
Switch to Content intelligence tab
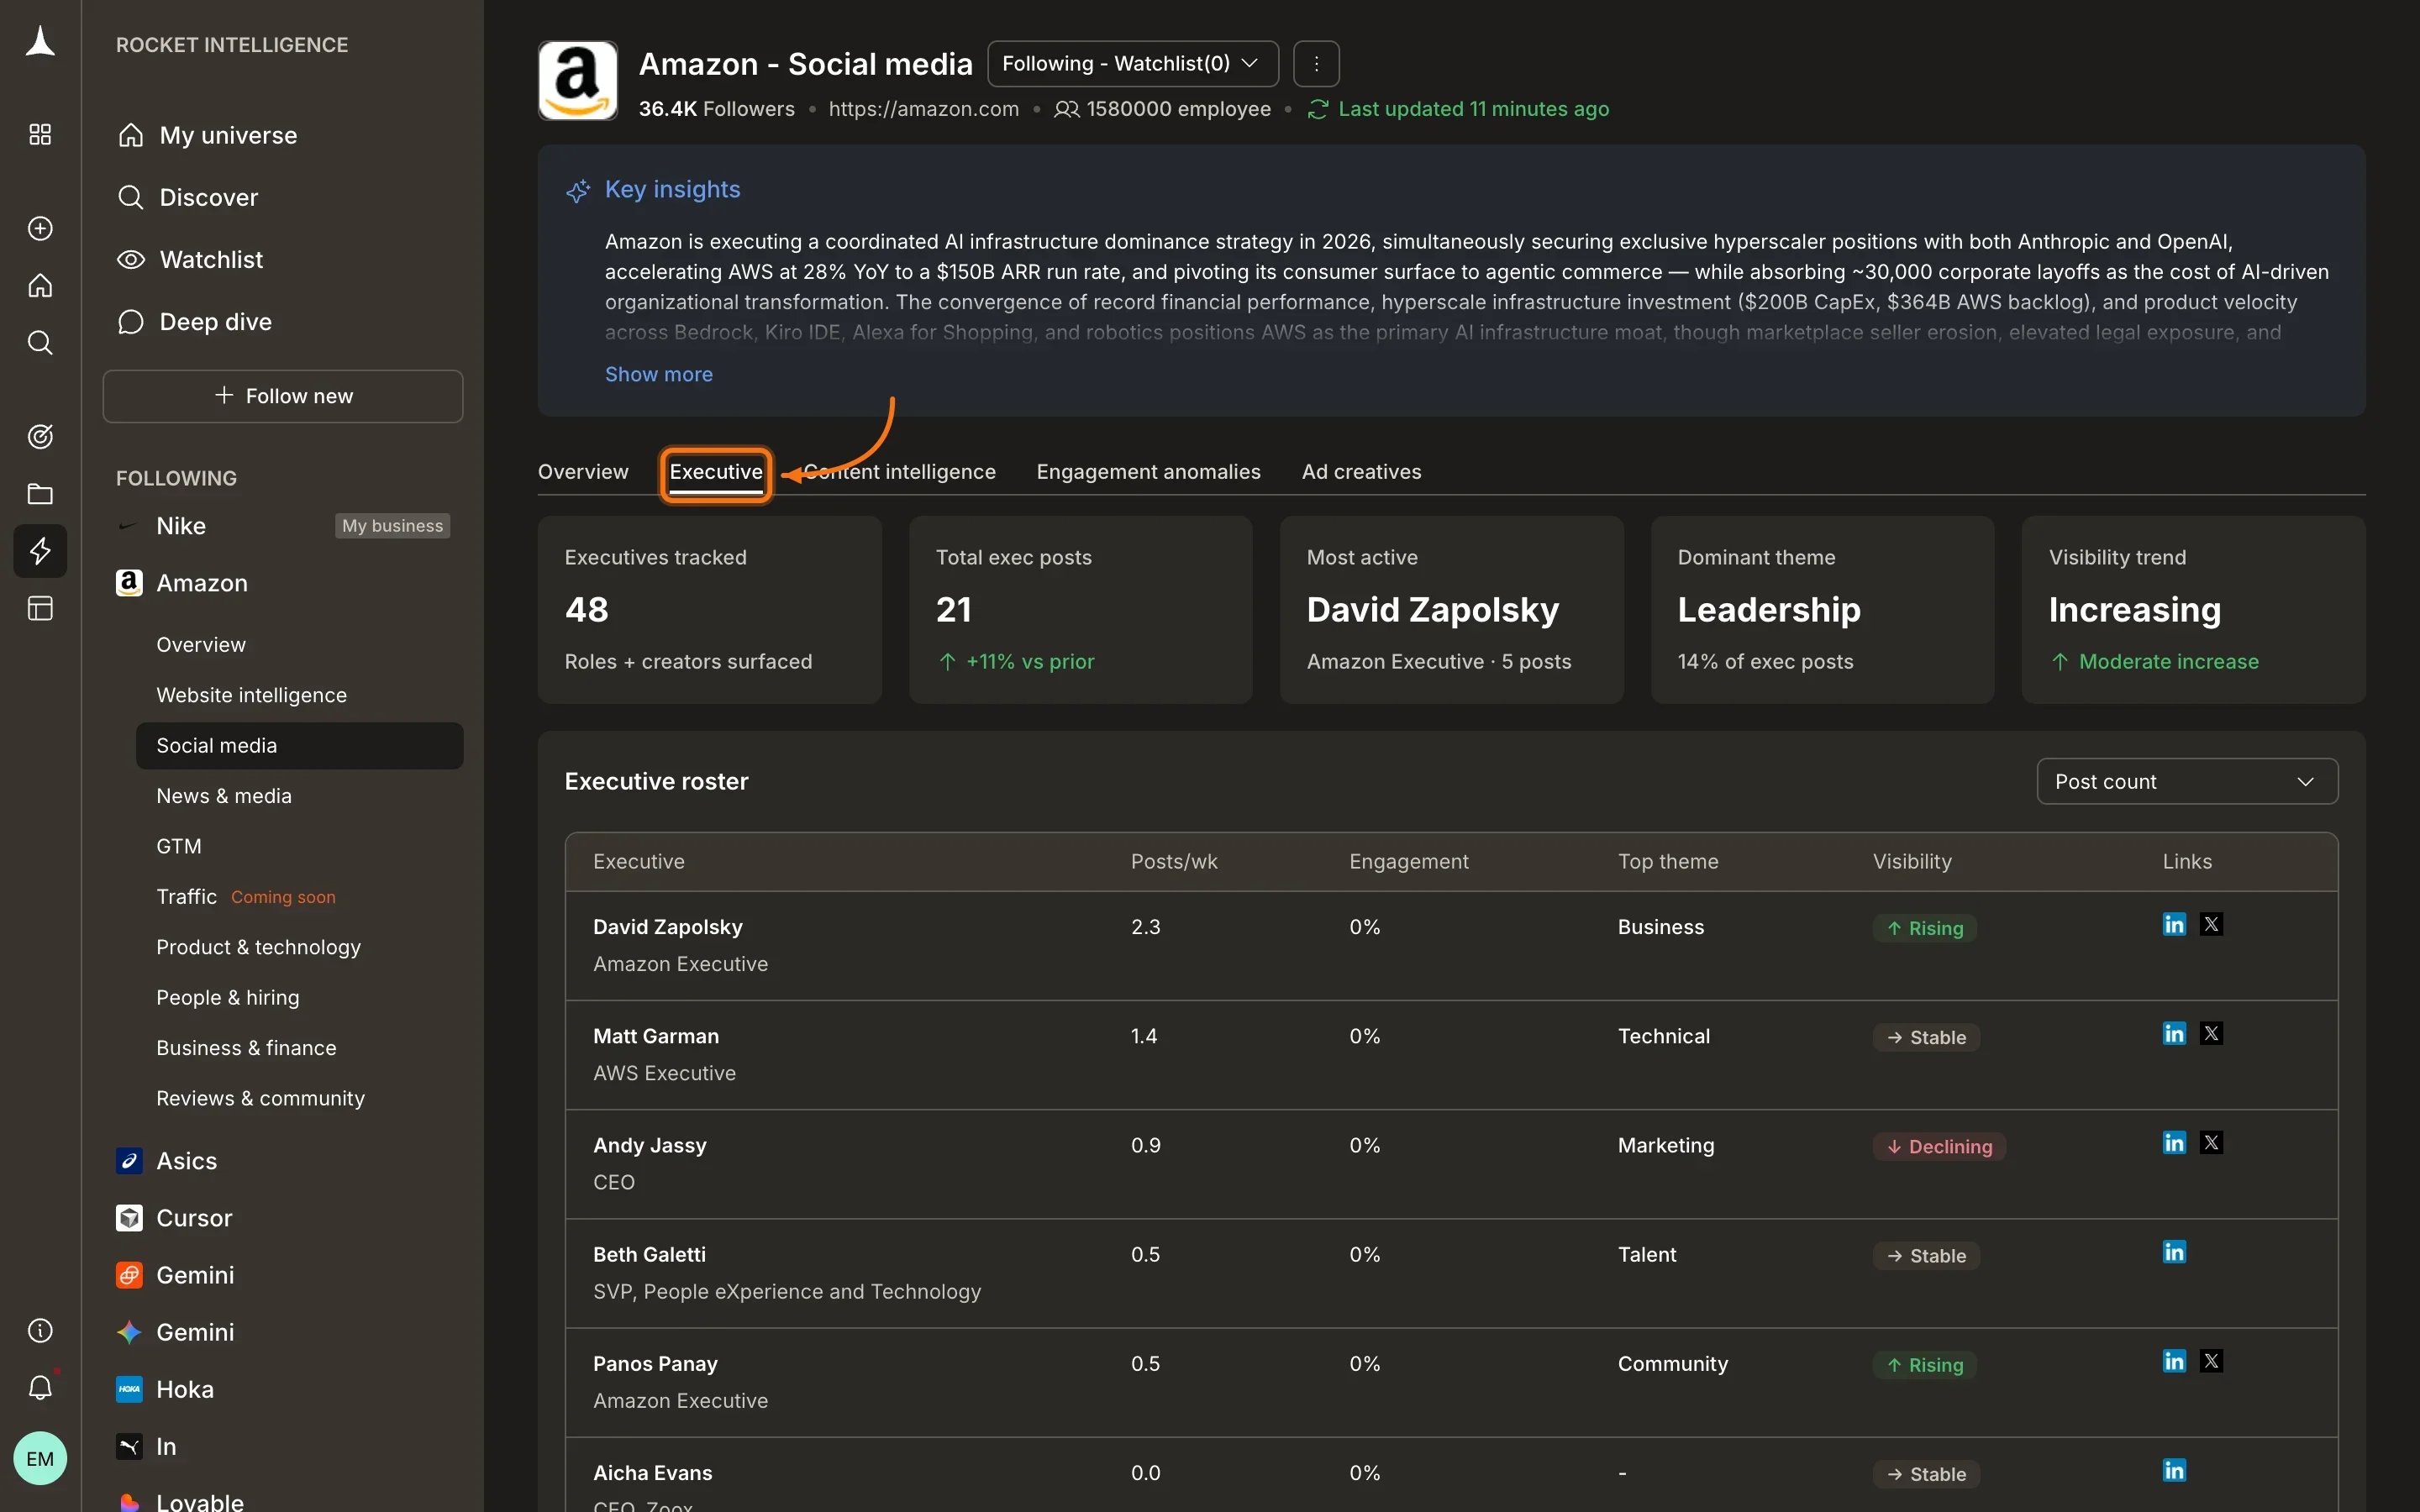point(899,472)
